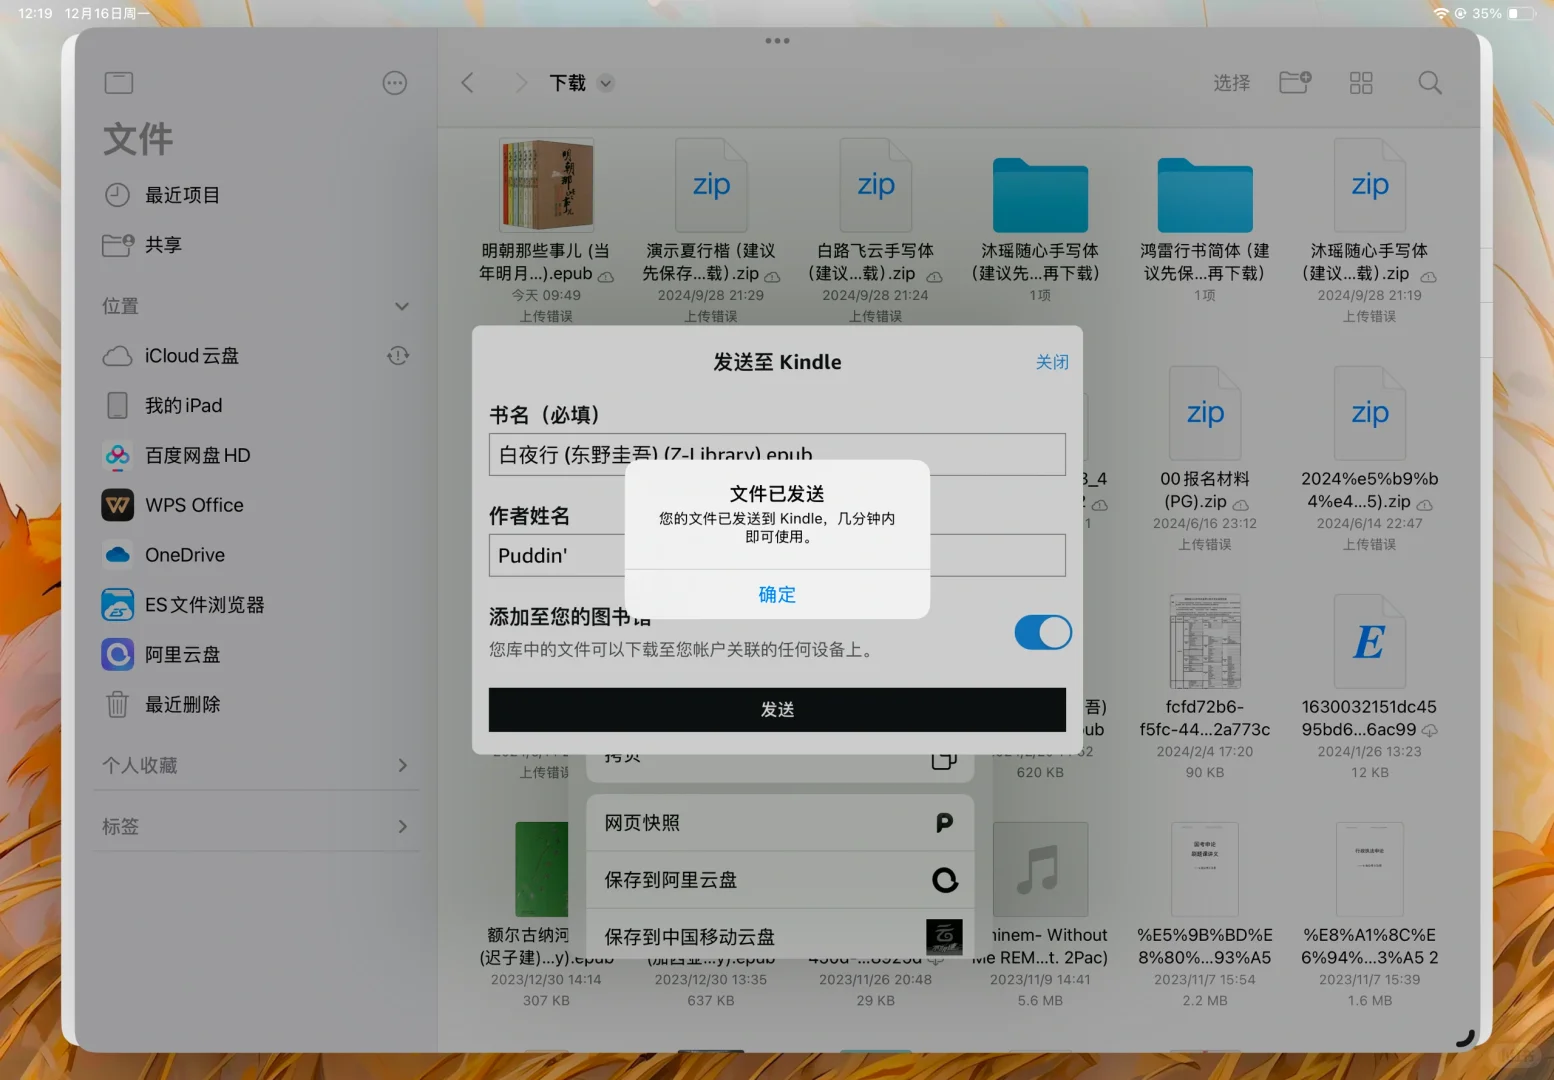Confirm the 文件已发送 alert with 确定
This screenshot has height=1080, width=1554.
point(777,594)
